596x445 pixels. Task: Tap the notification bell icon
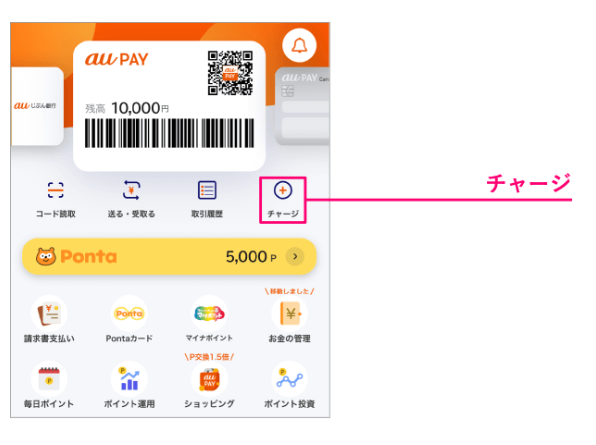(299, 46)
